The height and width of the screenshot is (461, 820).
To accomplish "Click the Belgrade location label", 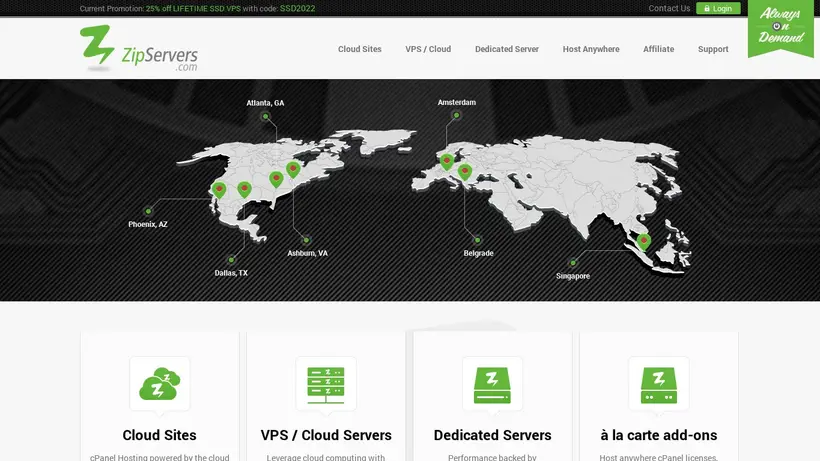I will click(x=479, y=253).
